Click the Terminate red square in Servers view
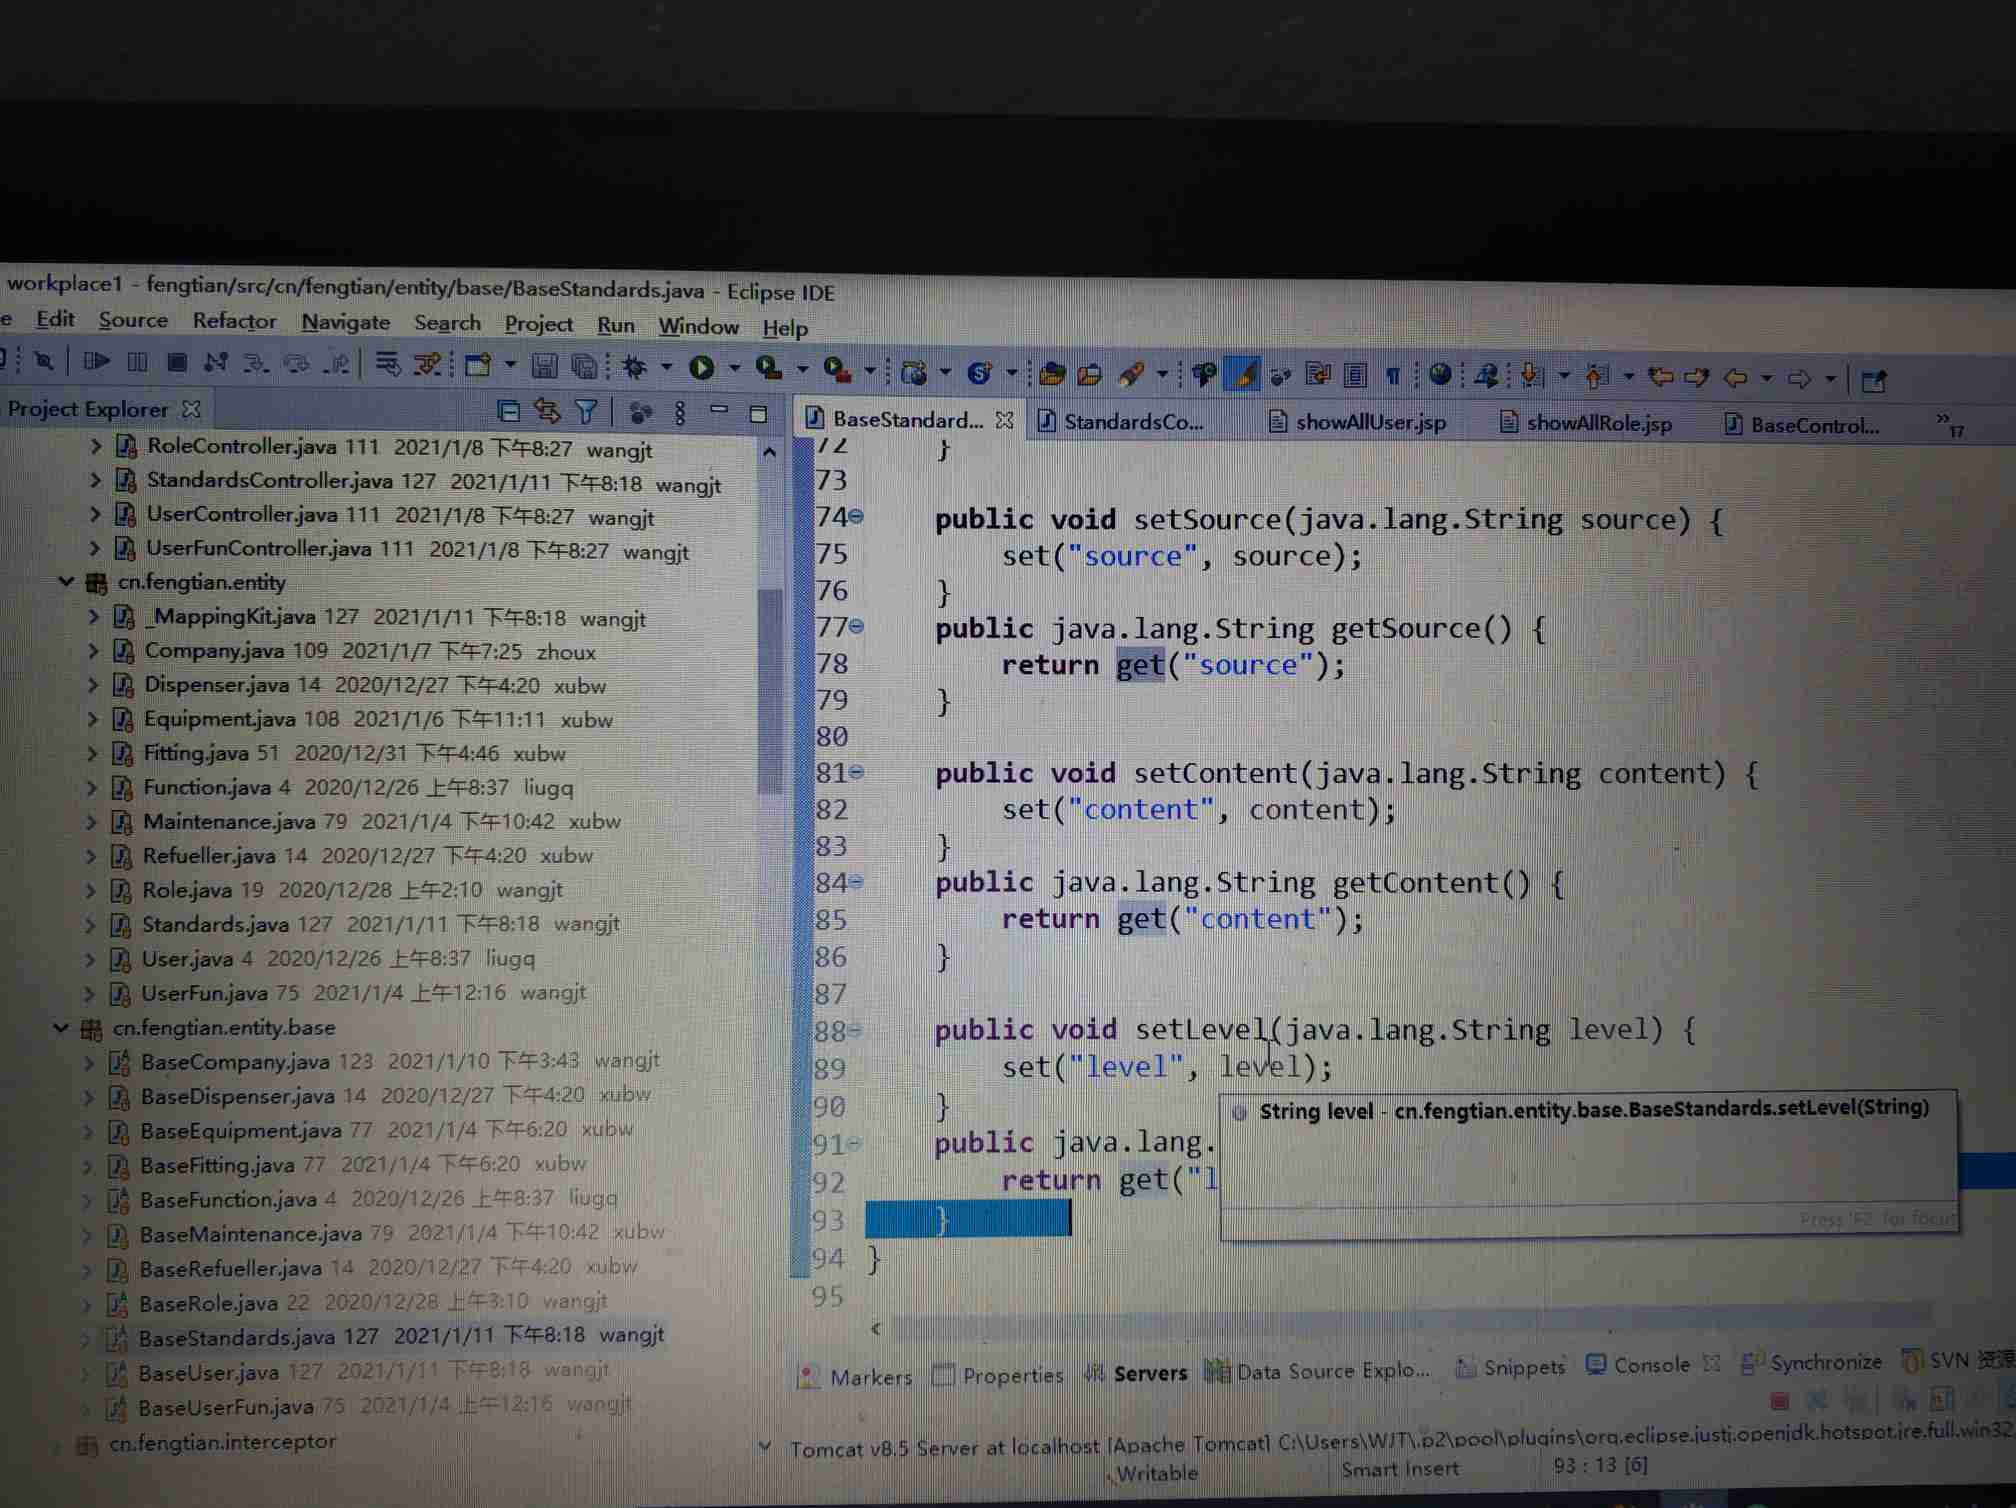2016x1508 pixels. 1780,1401
